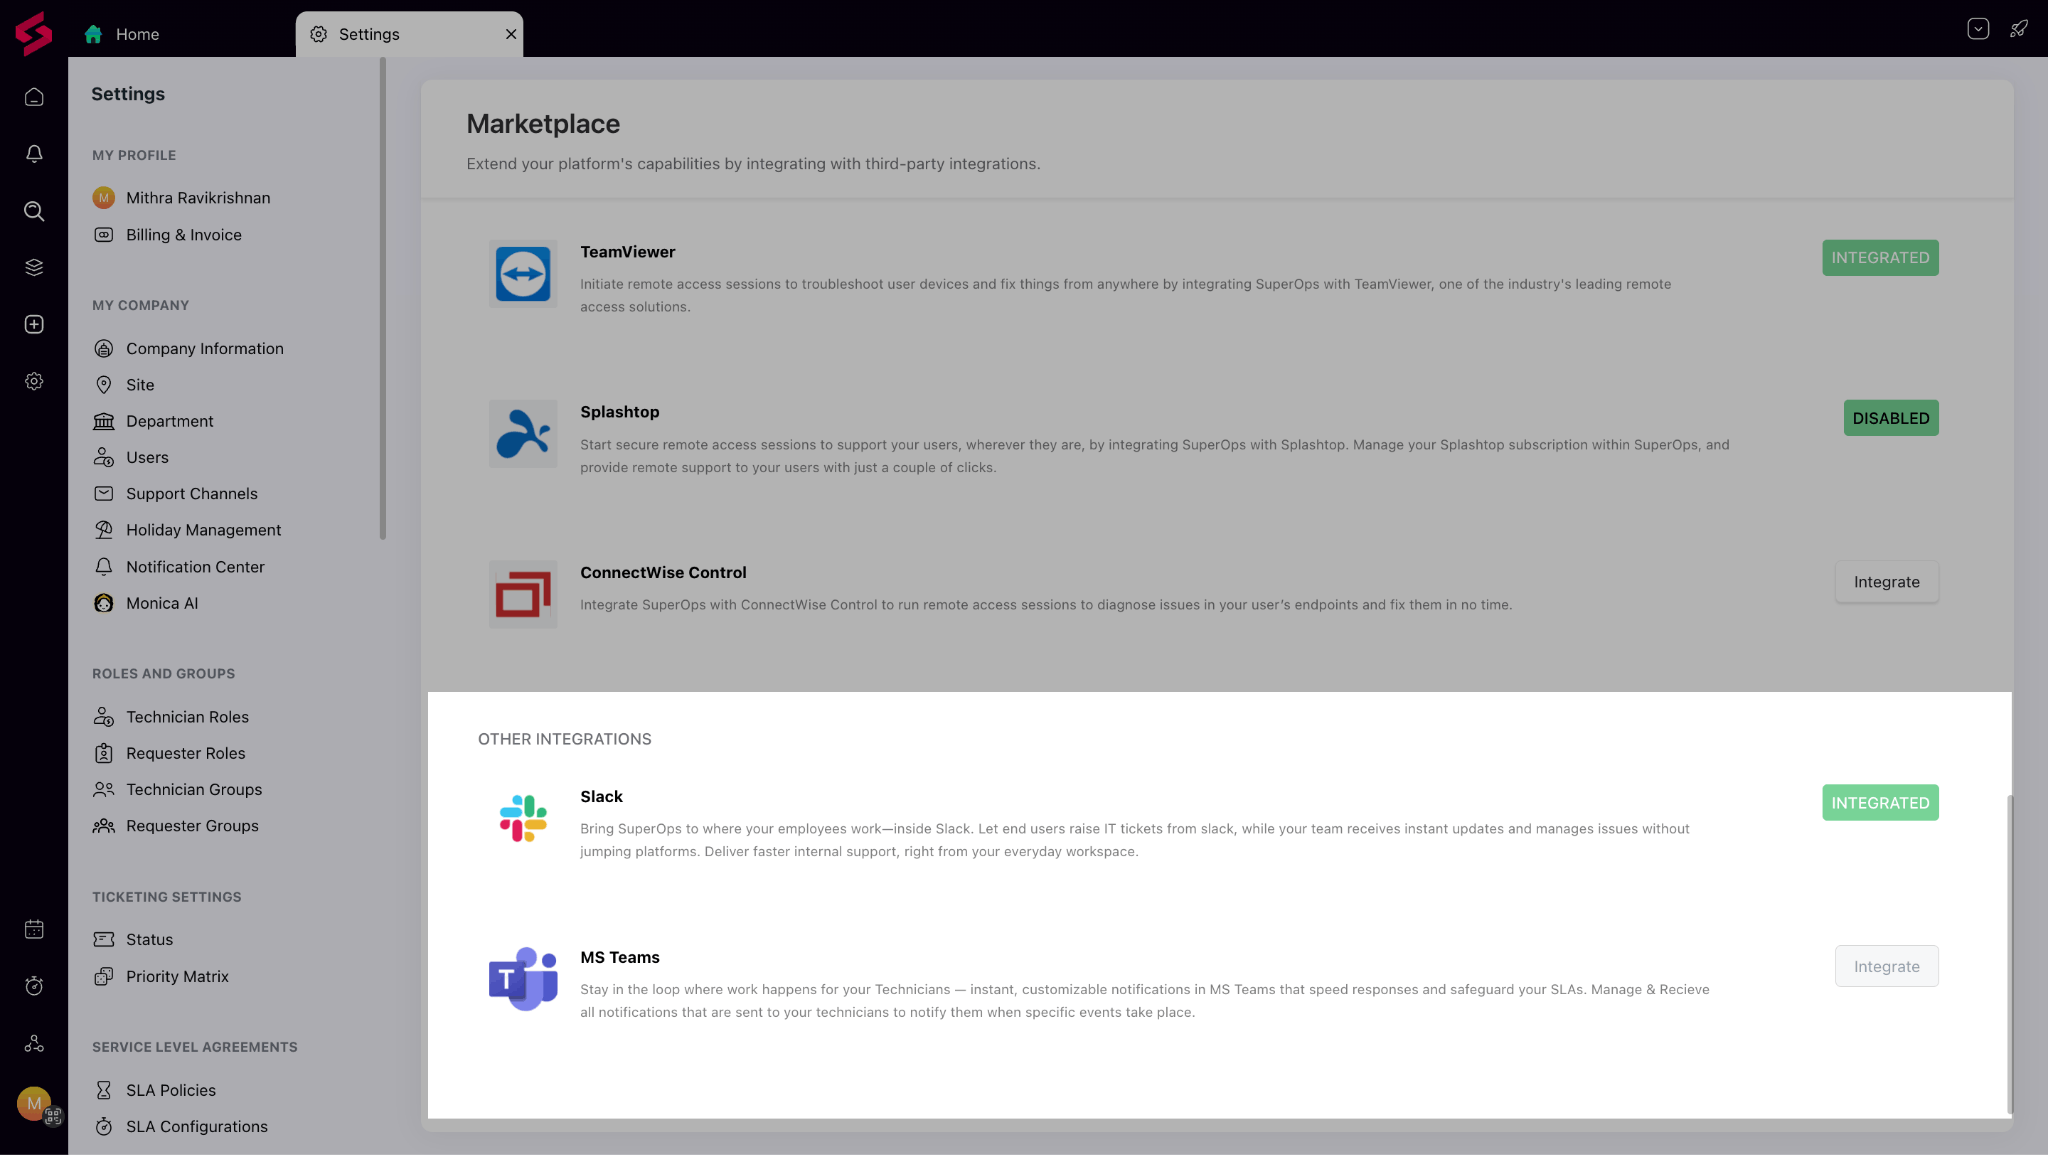Viewport: 2048px width, 1155px height.
Task: Open the layers stack sidebar icon
Action: (34, 267)
